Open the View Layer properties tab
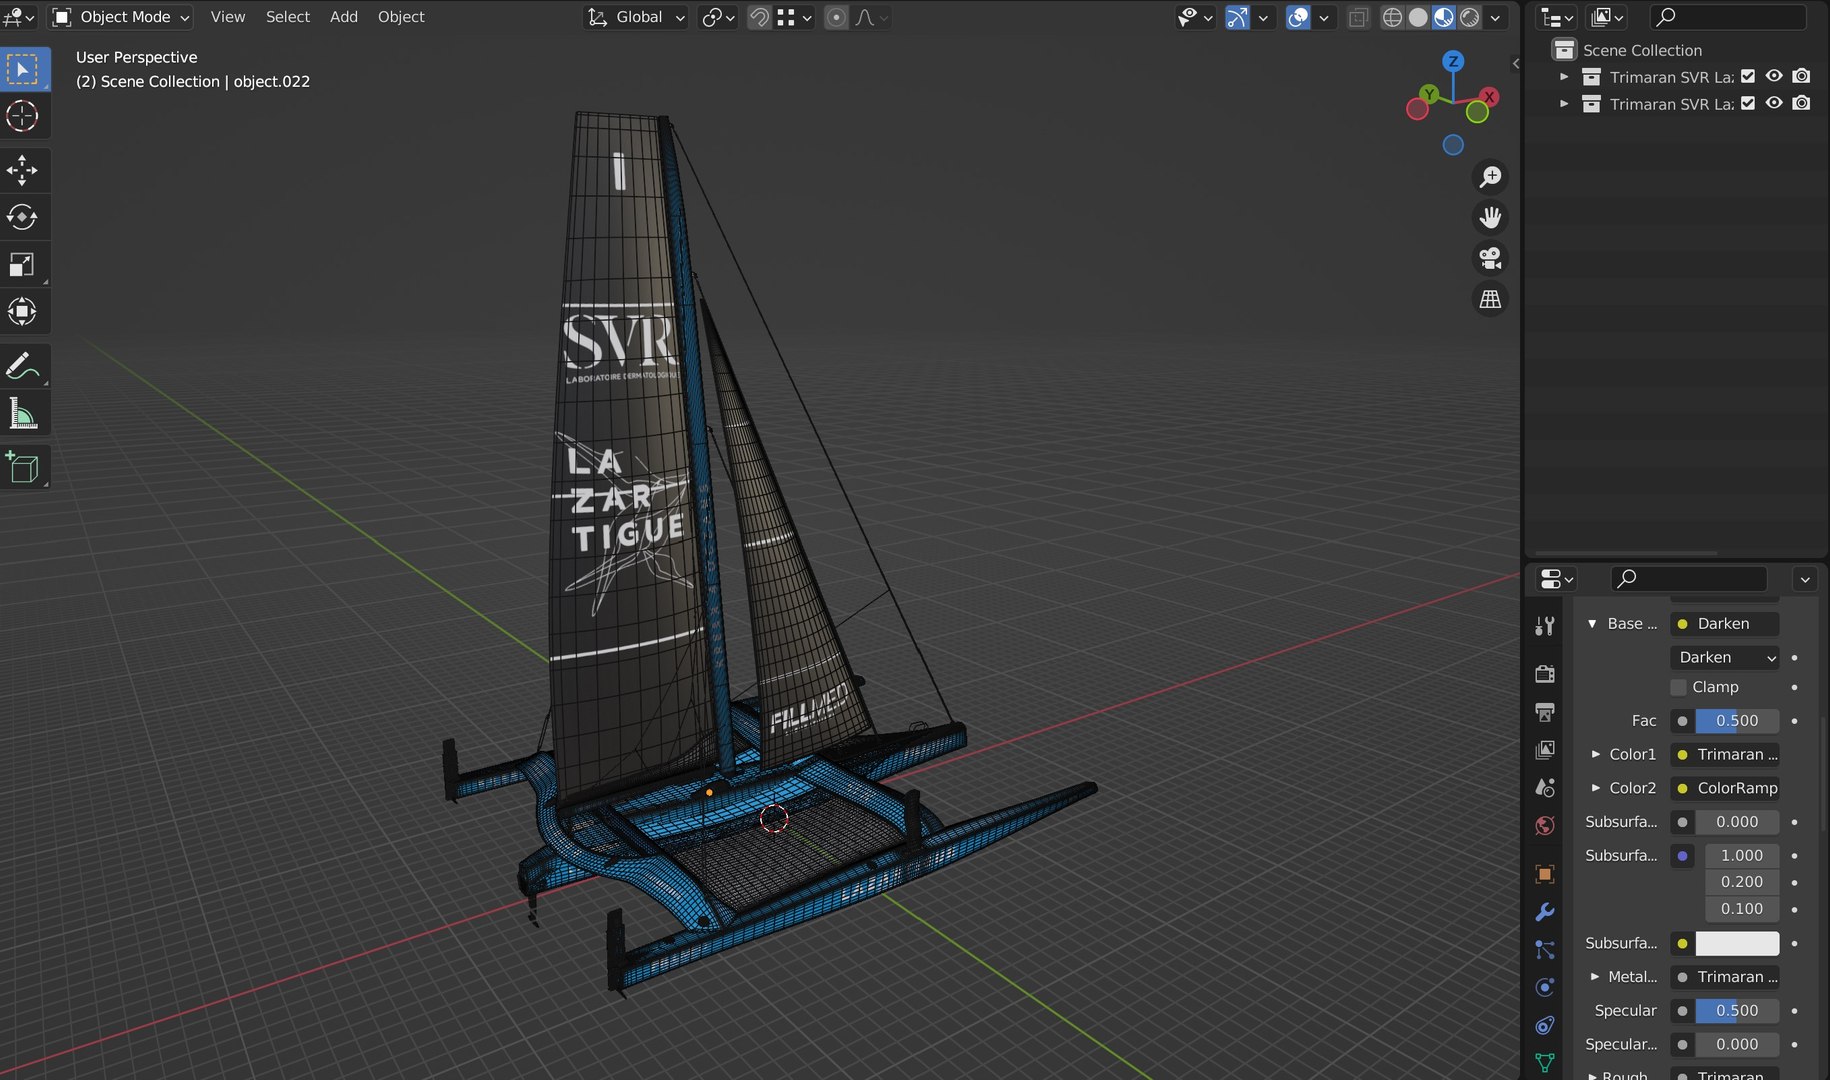Image resolution: width=1830 pixels, height=1080 pixels. tap(1545, 750)
